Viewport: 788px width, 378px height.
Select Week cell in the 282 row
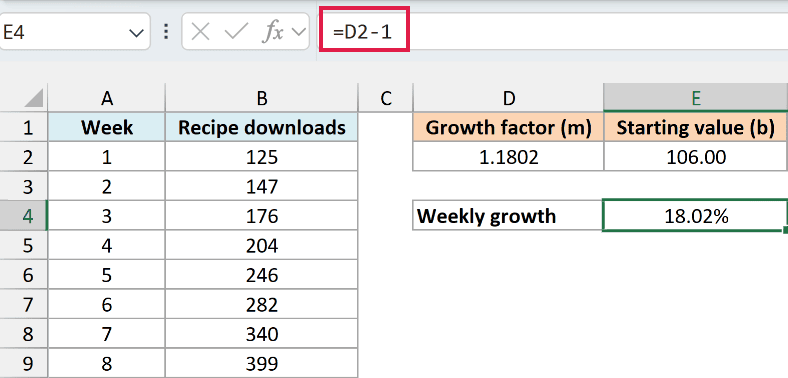click(107, 305)
